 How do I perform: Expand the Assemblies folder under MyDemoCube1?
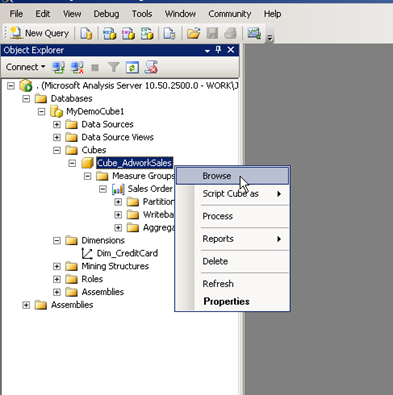click(x=57, y=292)
